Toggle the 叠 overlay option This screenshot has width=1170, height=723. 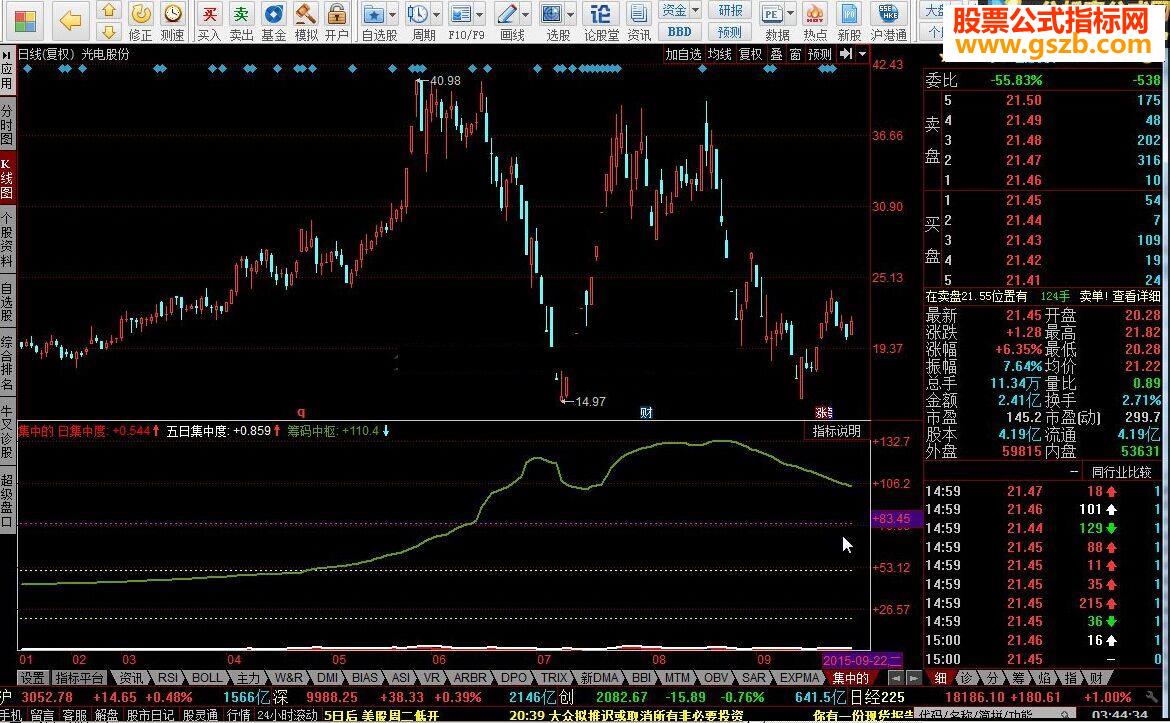coord(776,54)
